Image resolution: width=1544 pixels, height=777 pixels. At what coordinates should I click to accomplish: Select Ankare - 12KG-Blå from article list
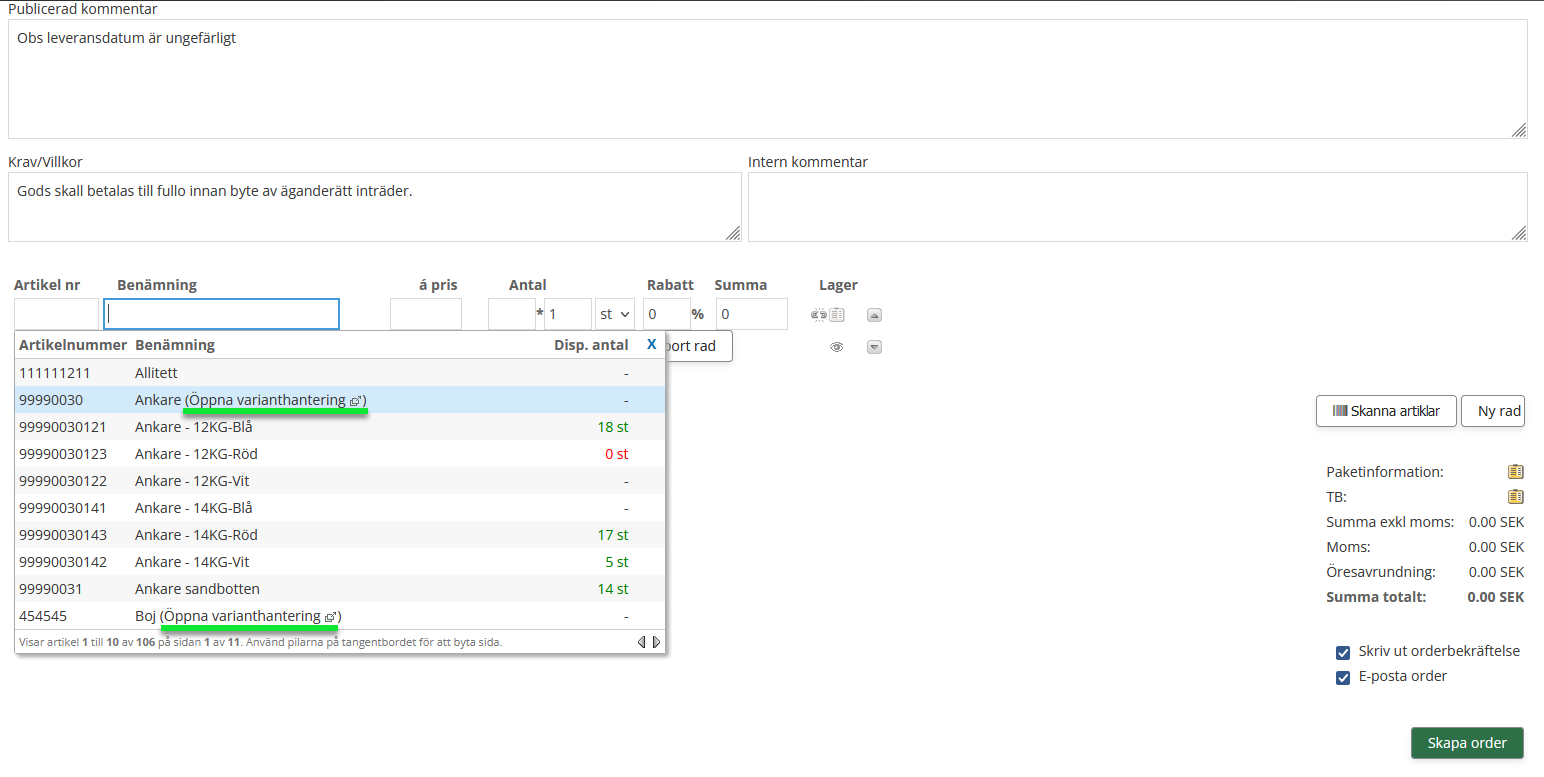point(194,427)
